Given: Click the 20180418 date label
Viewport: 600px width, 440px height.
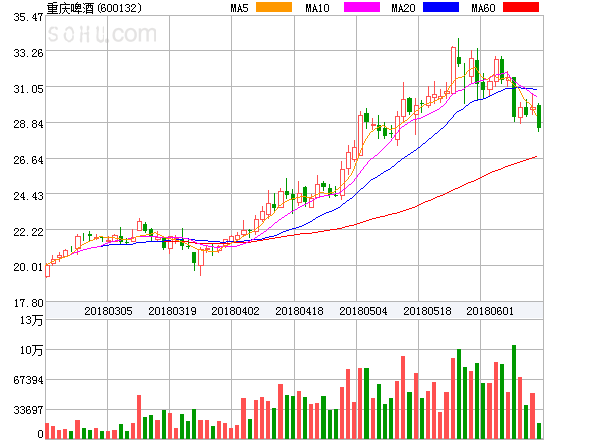Looking at the screenshot, I should tap(299, 311).
